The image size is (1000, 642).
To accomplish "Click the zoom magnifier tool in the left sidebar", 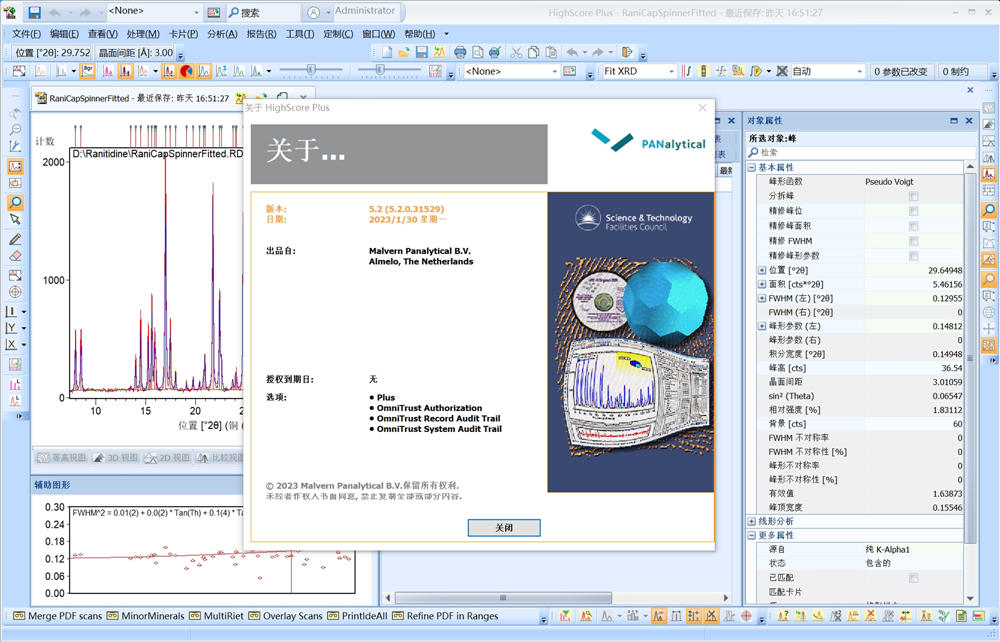I will point(15,203).
